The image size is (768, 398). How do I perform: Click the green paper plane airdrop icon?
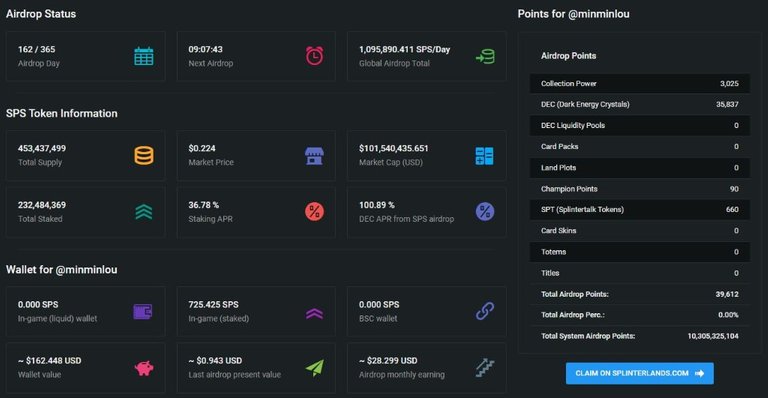(315, 368)
